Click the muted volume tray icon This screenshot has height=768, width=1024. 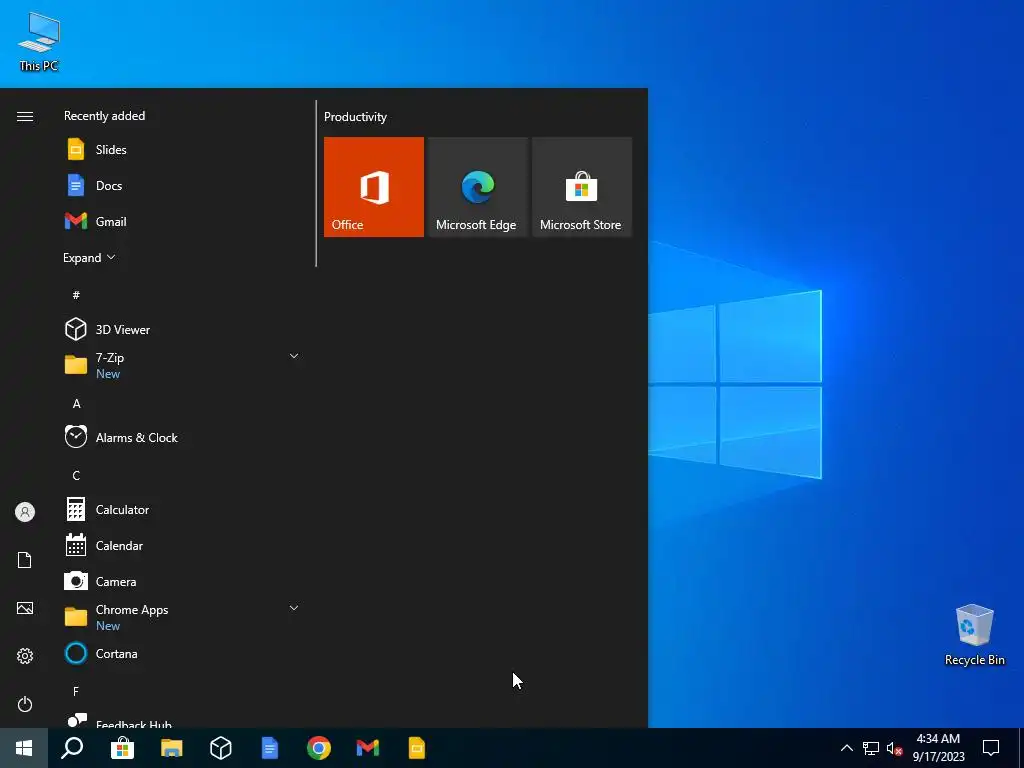click(894, 748)
